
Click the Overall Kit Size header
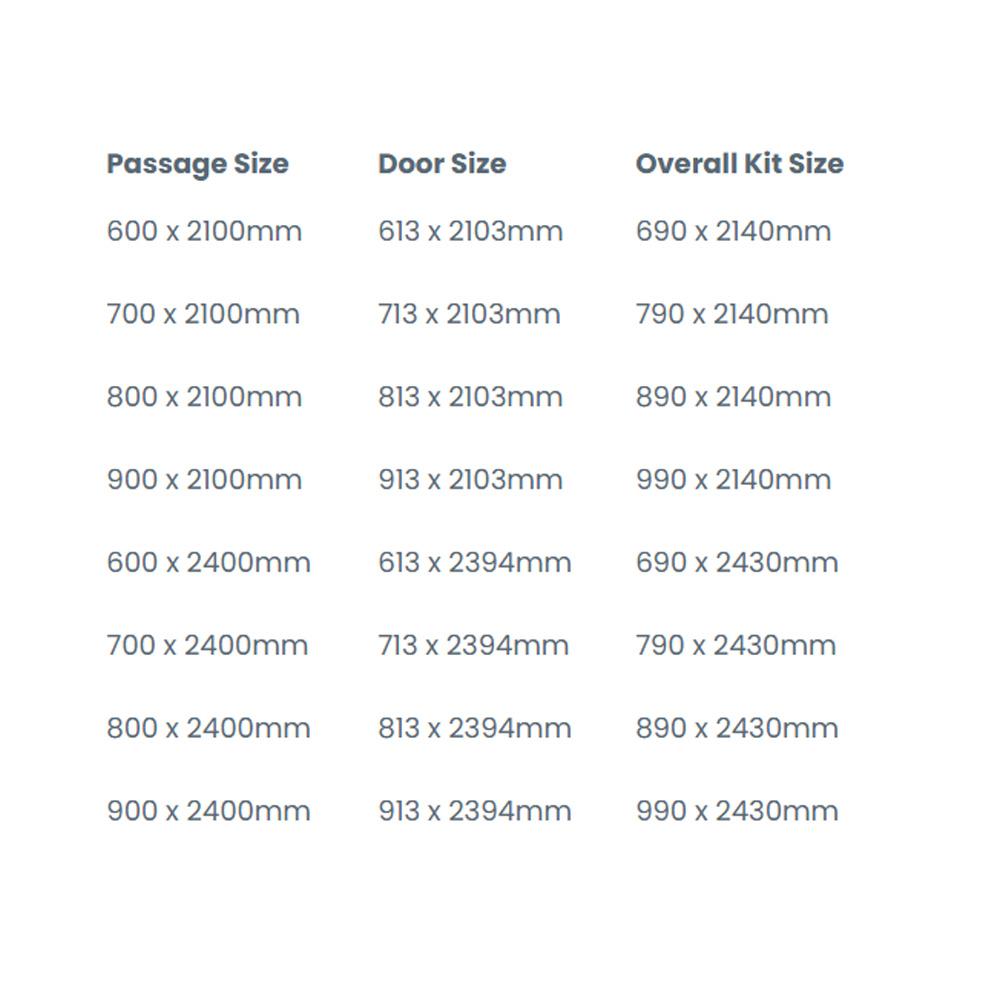coord(739,164)
